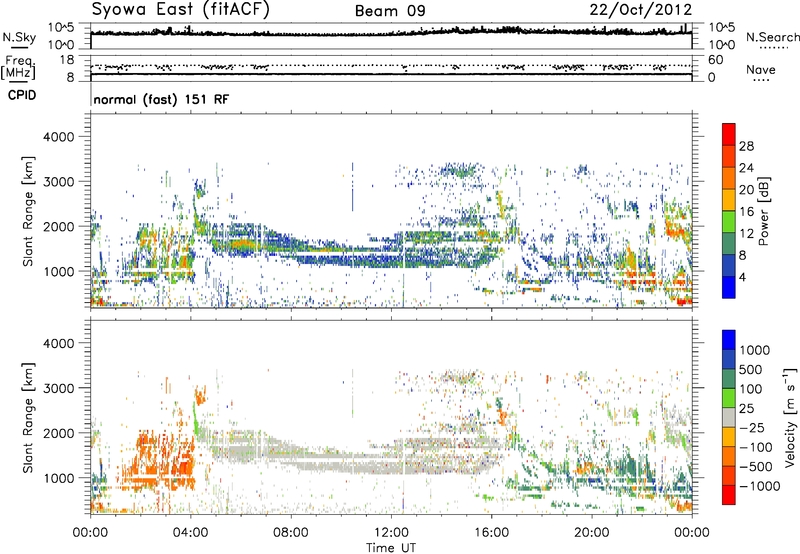Click 'normal (fast) 151 RF' text

coord(161,99)
